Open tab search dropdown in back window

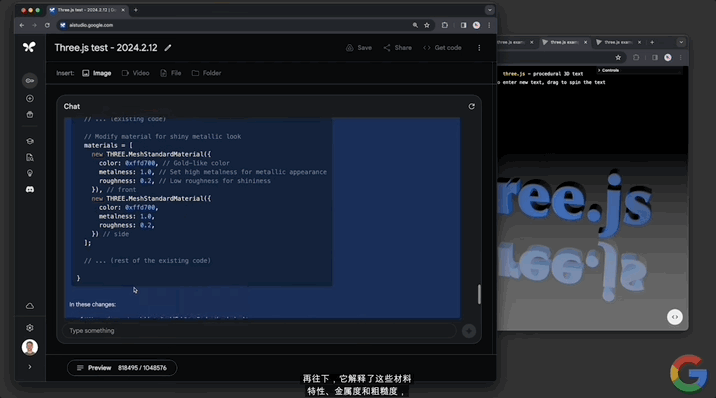(x=681, y=42)
